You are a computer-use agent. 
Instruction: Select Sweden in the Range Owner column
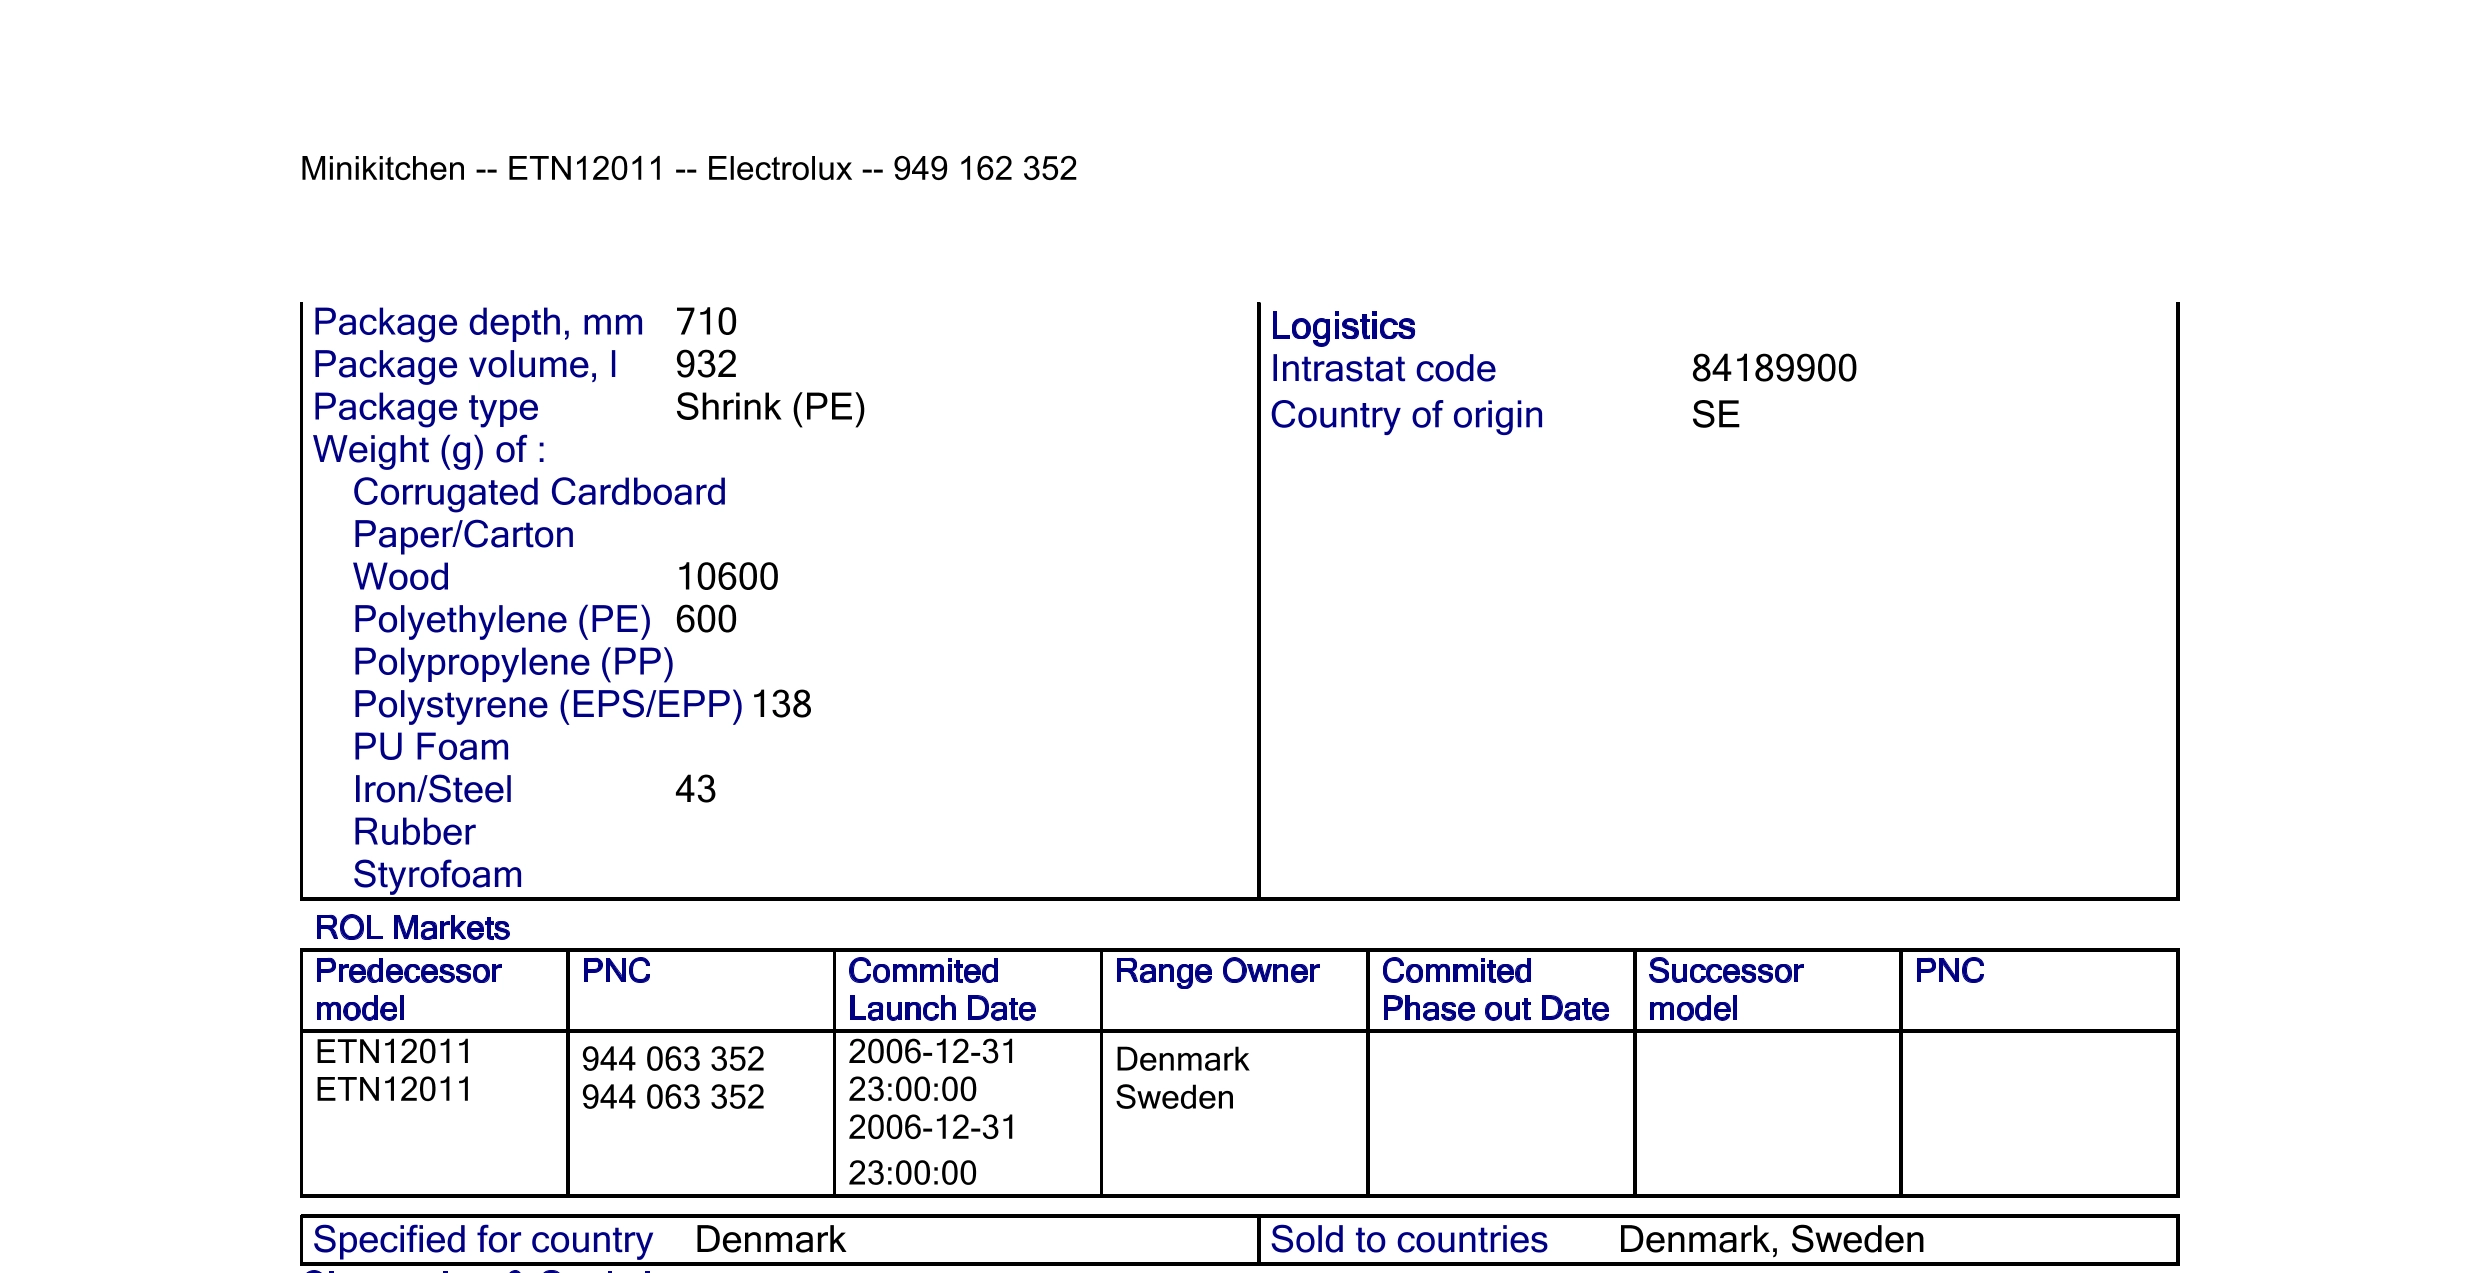pos(1174,1097)
